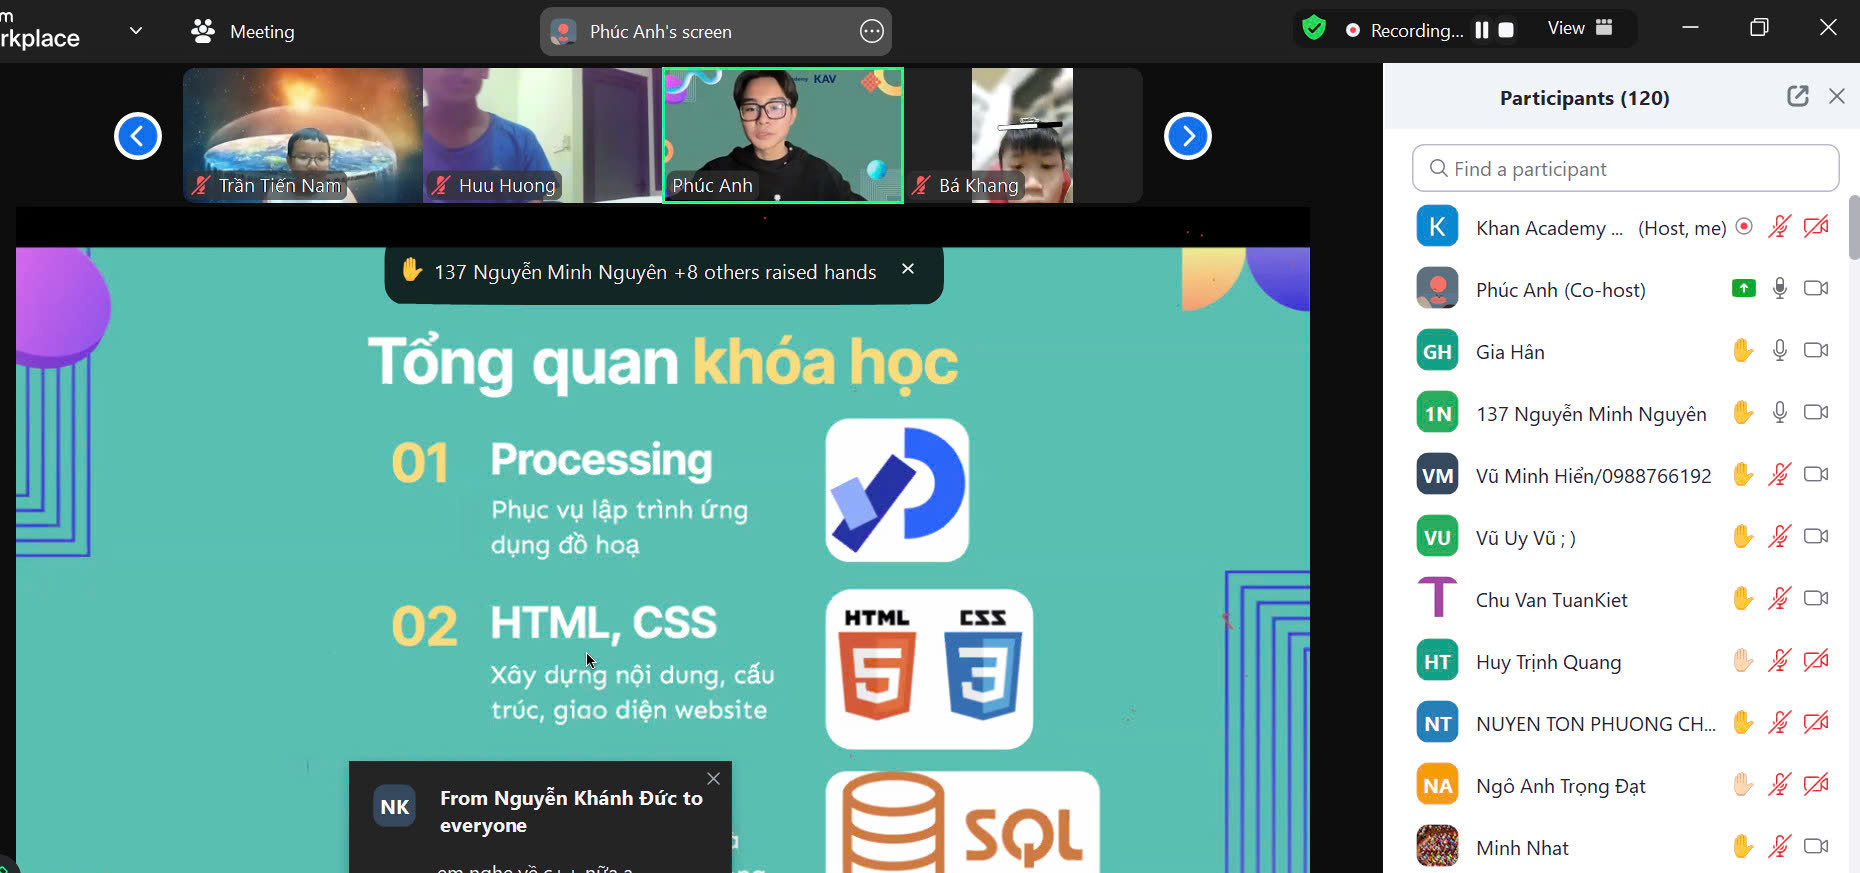Unmute Vũ Minh Hiển's microphone

[x=1779, y=475]
